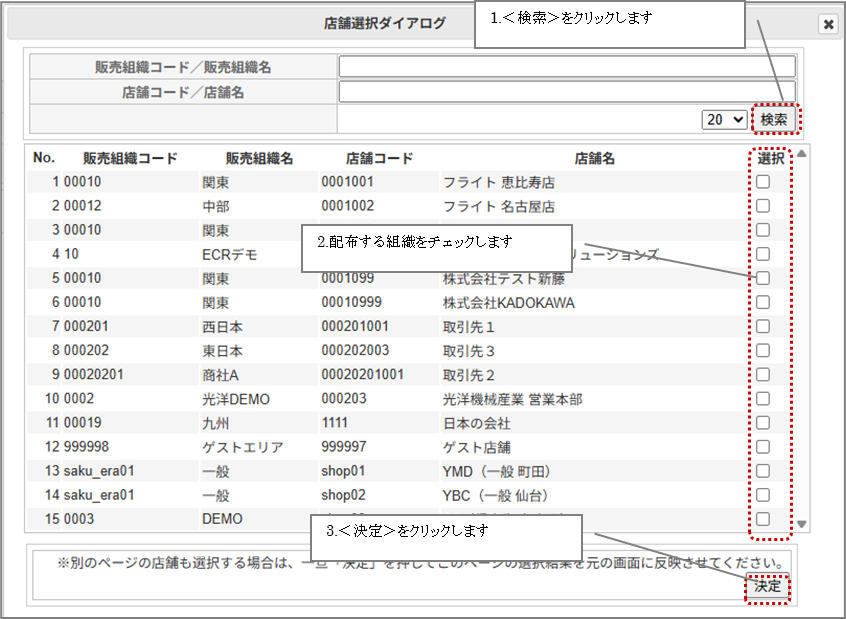The image size is (846, 619).
Task: Check the box for フライト 恵比寿店
Action: pyautogui.click(x=763, y=182)
